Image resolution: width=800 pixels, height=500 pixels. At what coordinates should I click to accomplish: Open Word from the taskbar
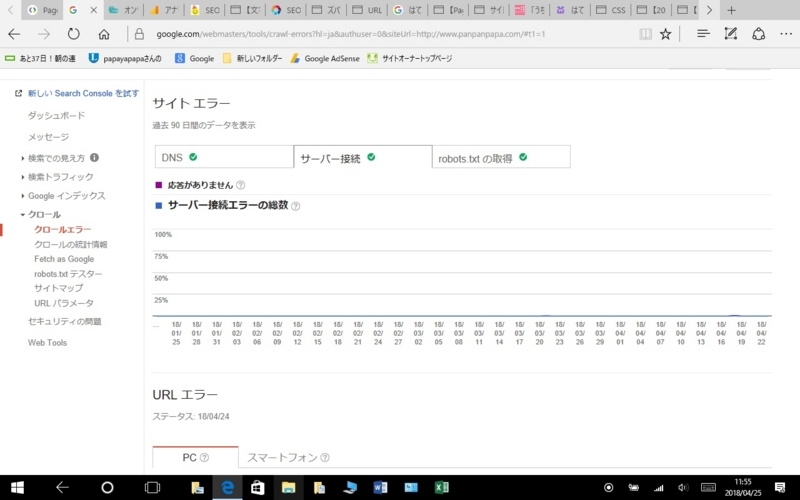[x=380, y=488]
